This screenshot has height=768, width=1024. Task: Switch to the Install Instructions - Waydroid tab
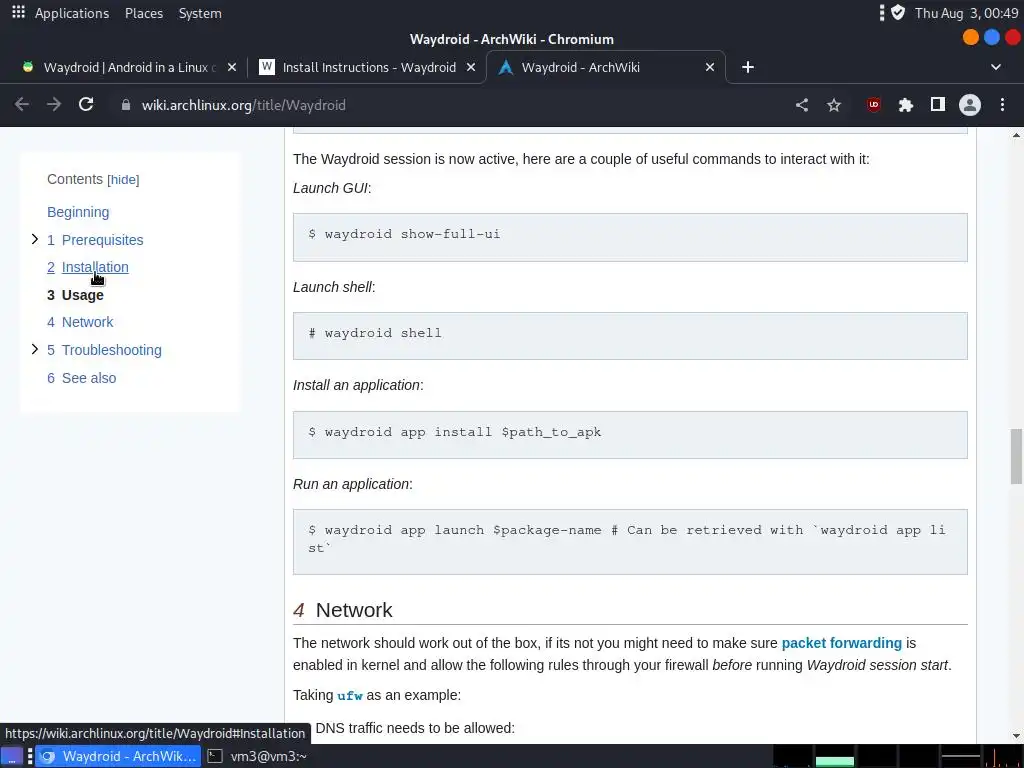click(367, 67)
